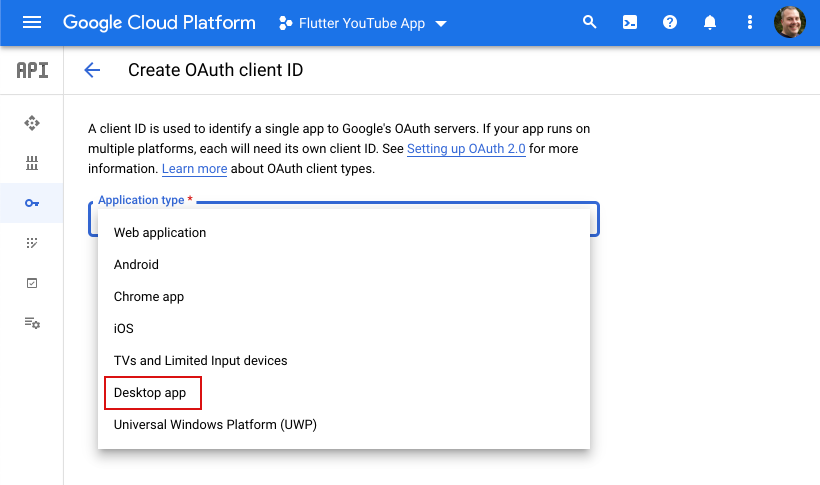Choose Web application from the list
The width and height of the screenshot is (820, 485).
pos(160,233)
